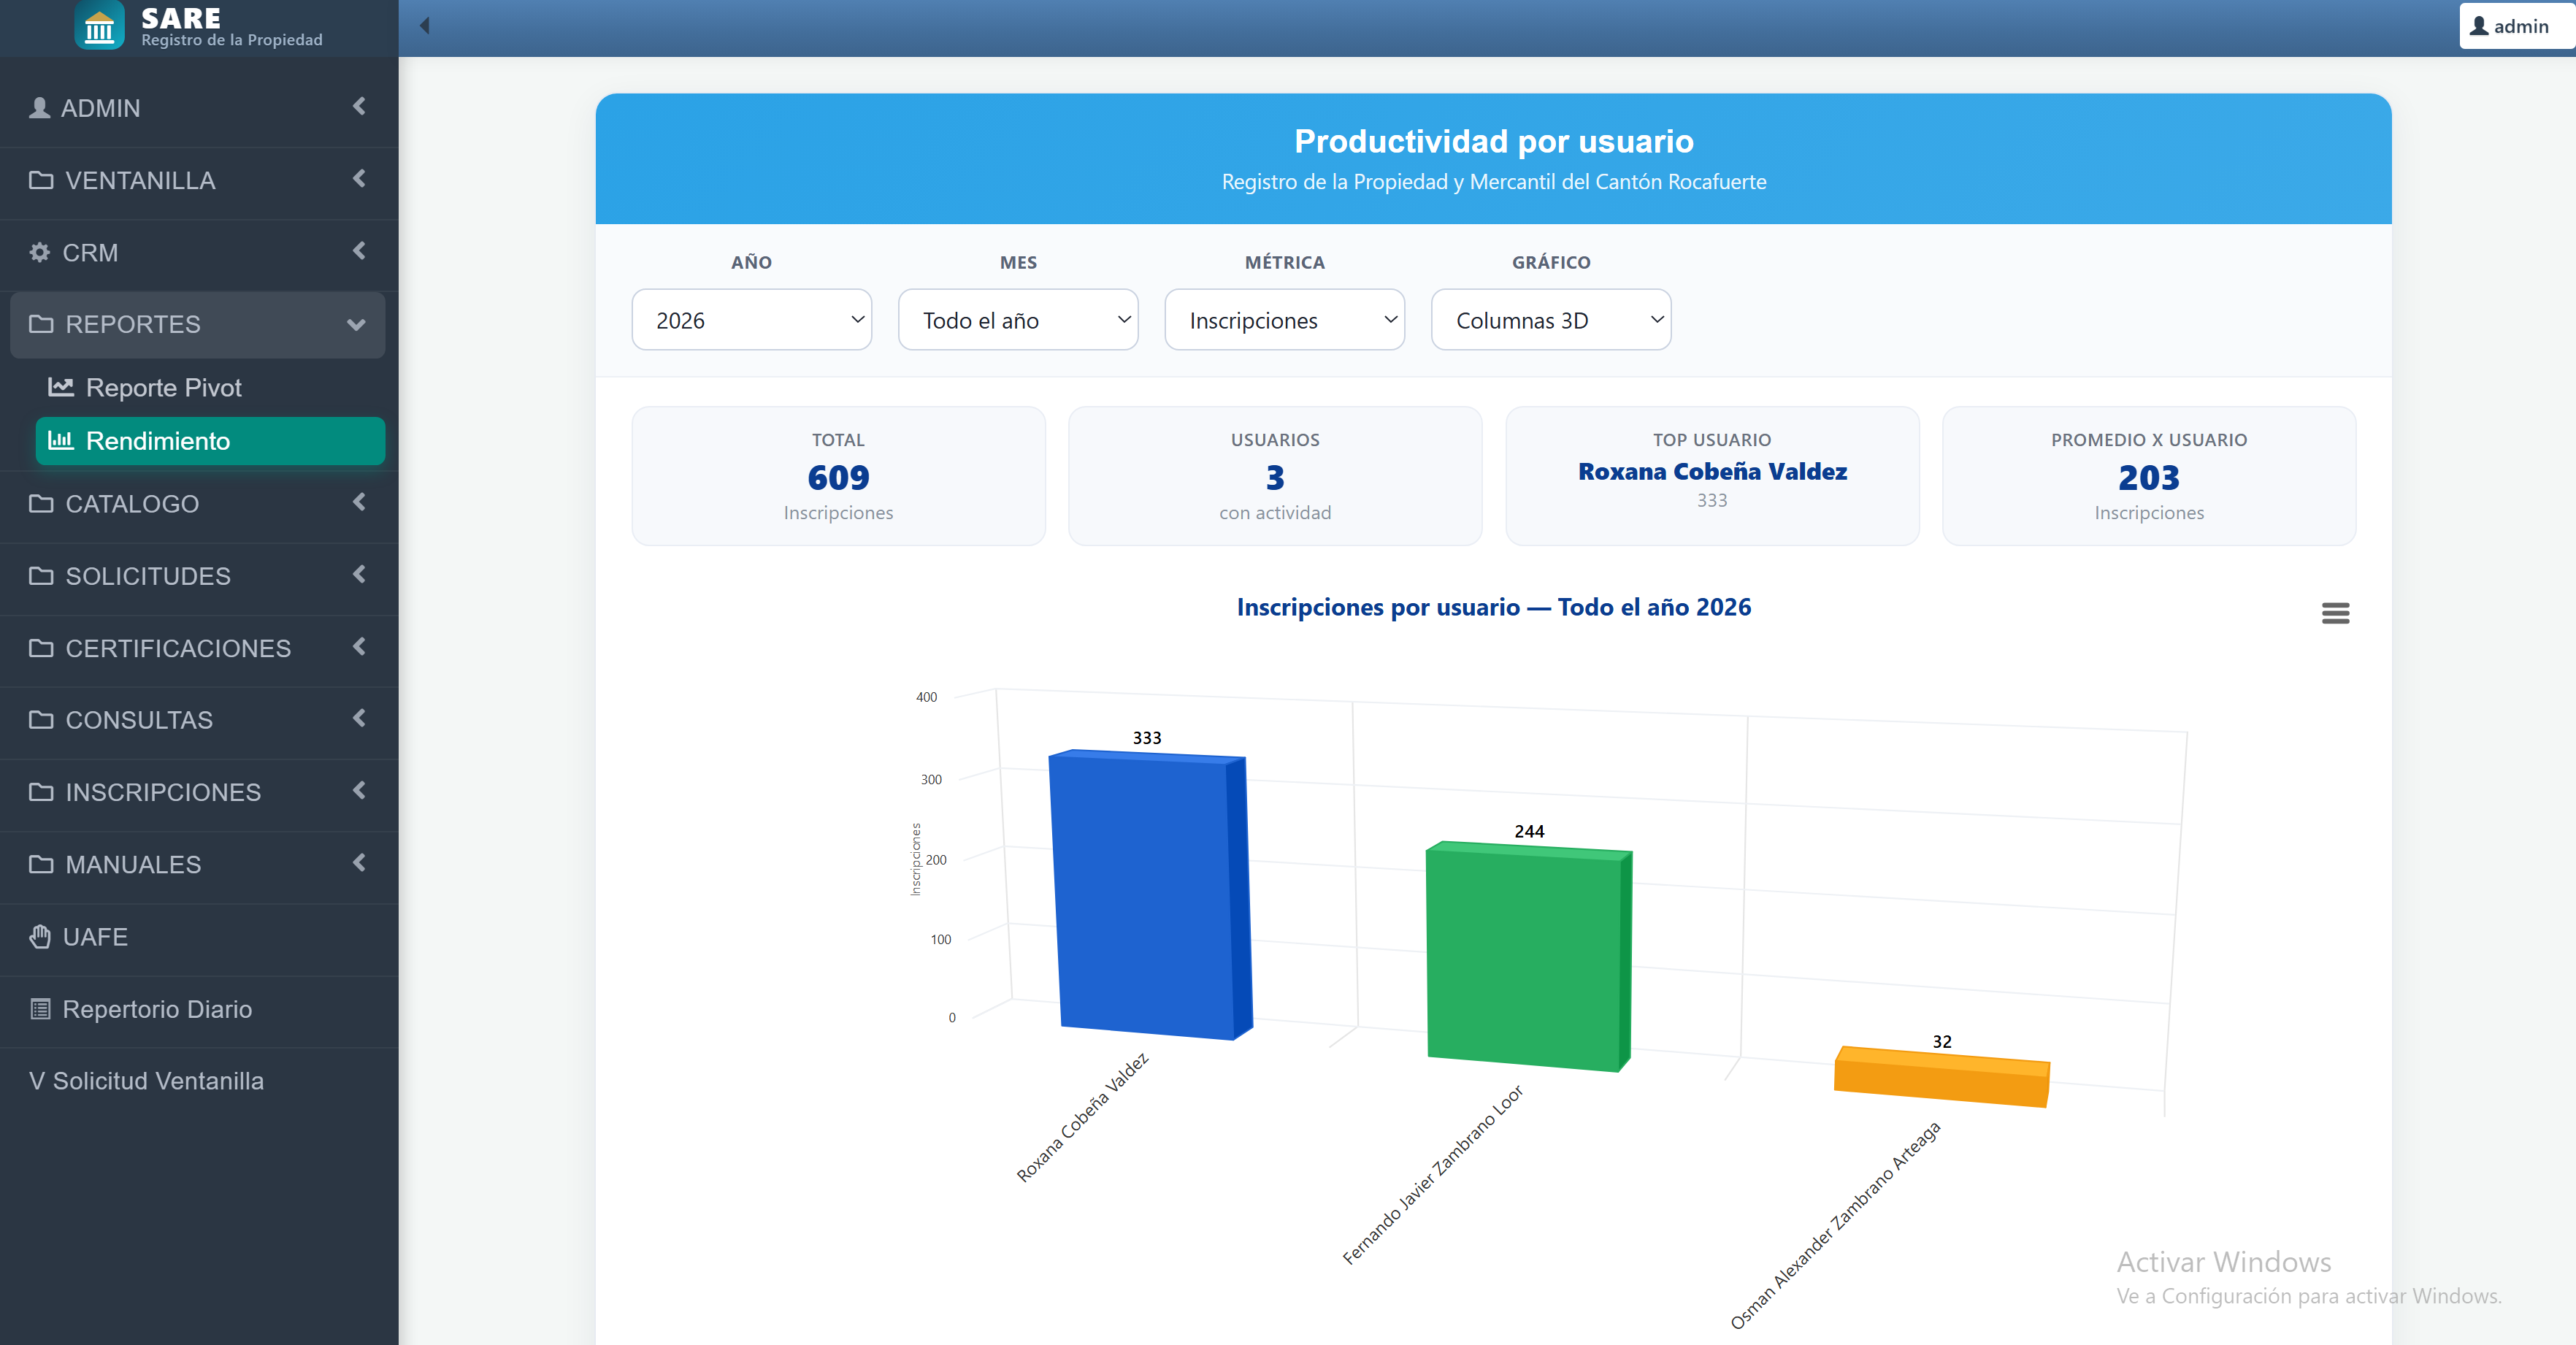Click the folder icon beside MANUALES

pyautogui.click(x=41, y=864)
